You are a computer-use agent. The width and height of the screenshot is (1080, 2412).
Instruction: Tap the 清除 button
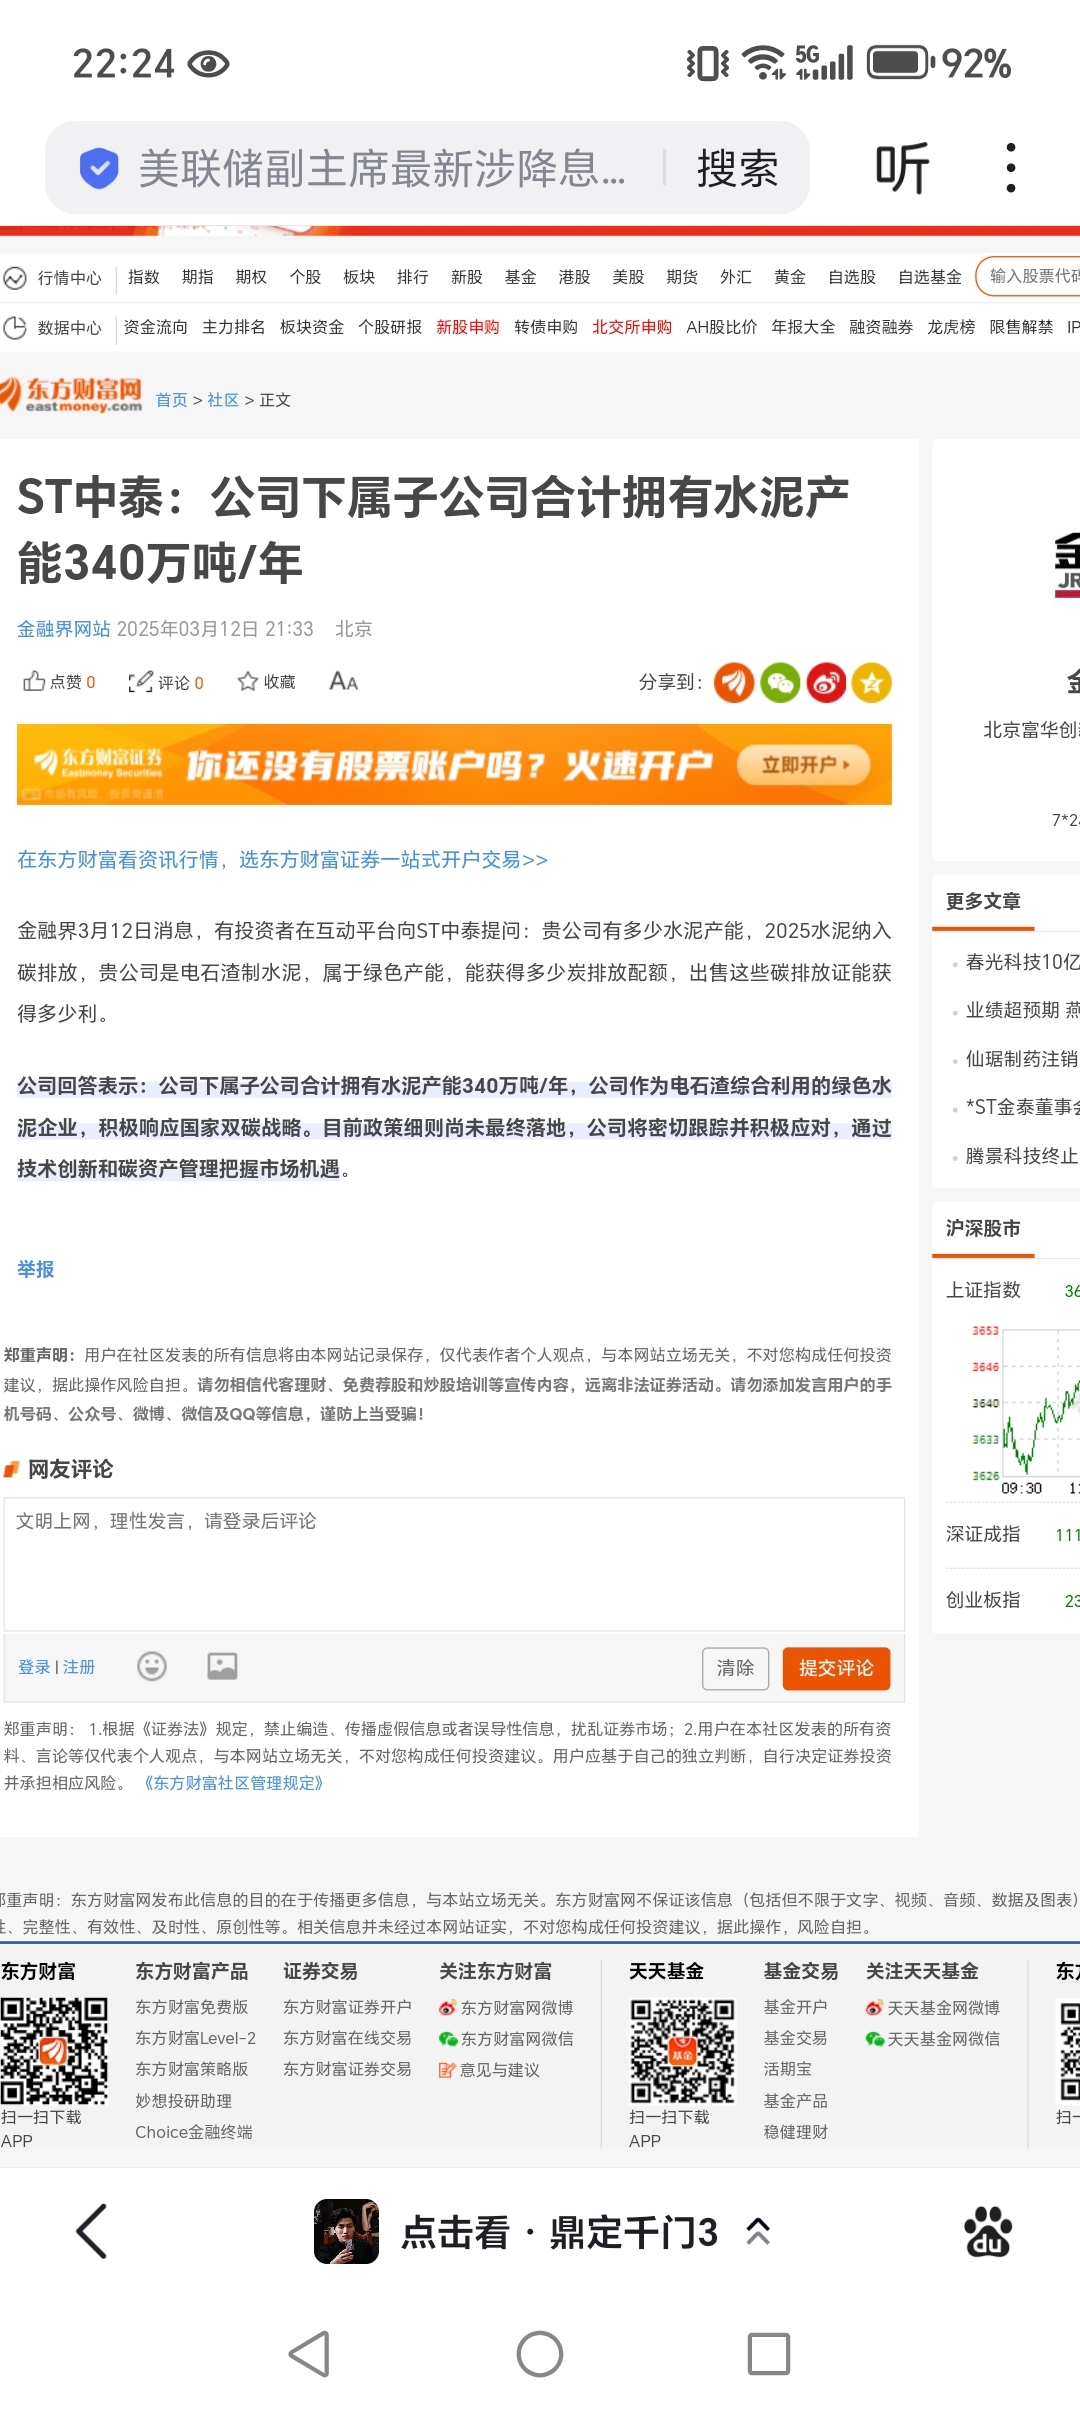click(x=736, y=1668)
